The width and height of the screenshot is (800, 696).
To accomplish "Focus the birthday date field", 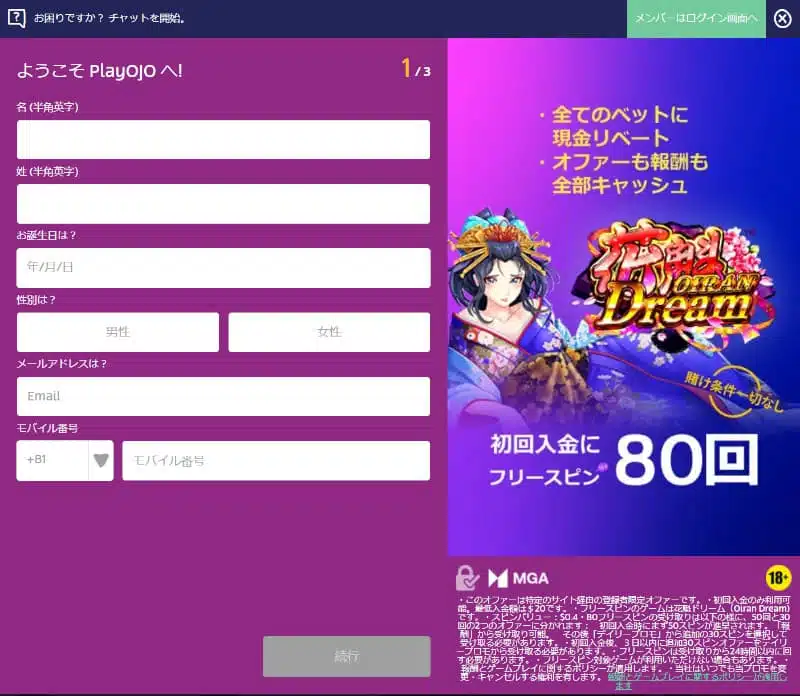I will click(x=223, y=268).
